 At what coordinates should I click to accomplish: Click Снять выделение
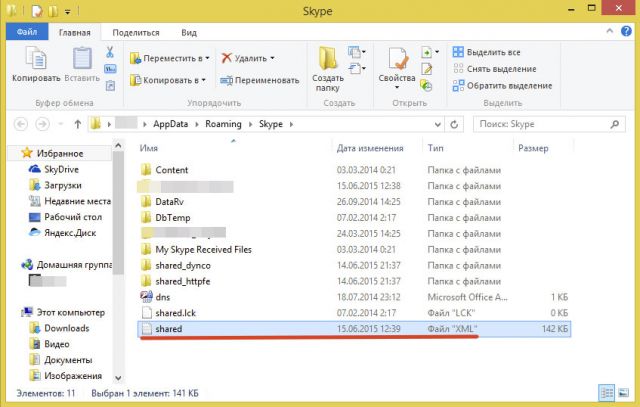click(x=494, y=69)
